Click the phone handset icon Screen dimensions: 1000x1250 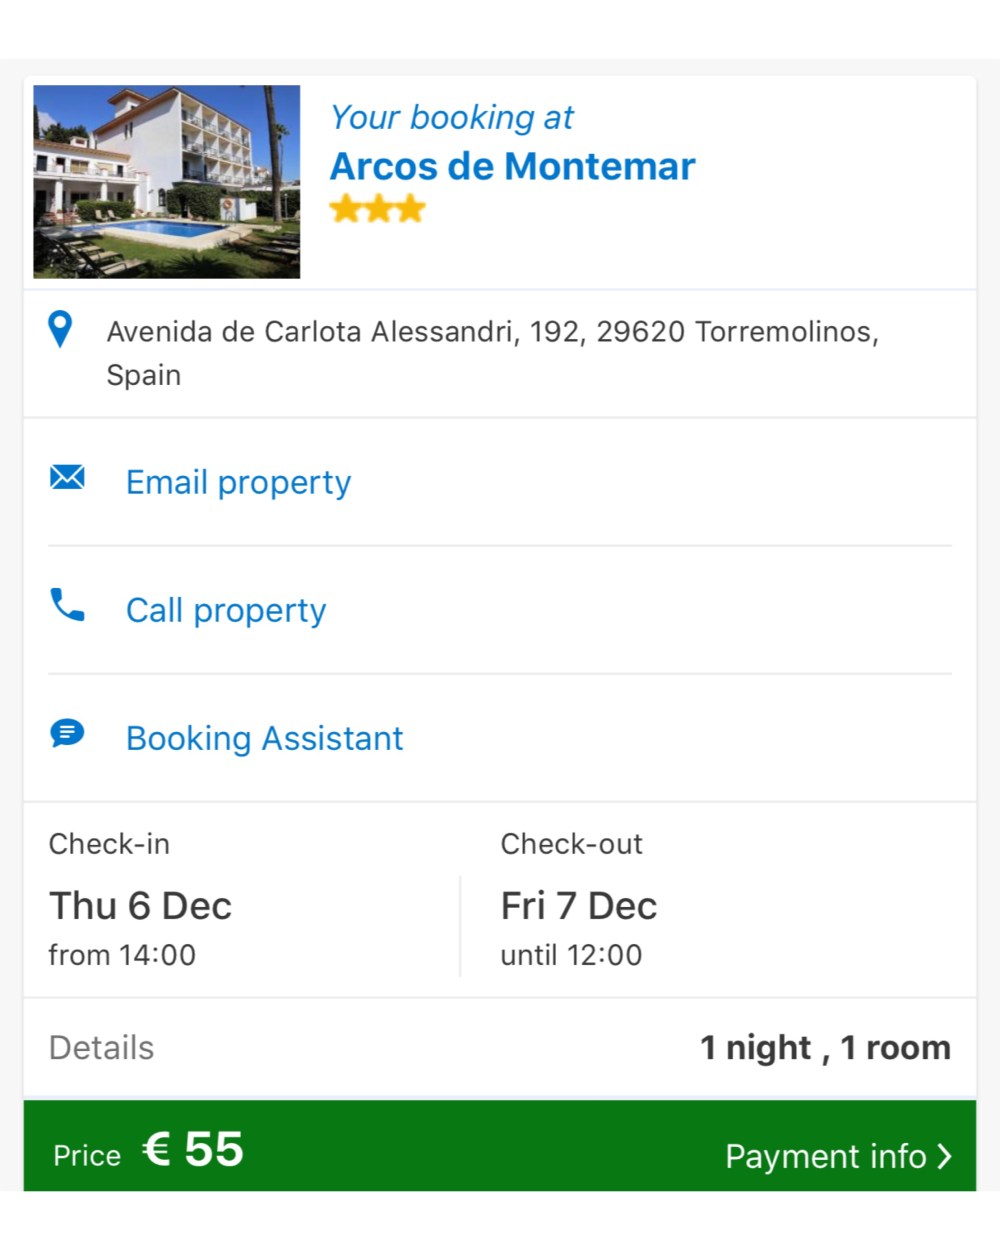coord(67,605)
